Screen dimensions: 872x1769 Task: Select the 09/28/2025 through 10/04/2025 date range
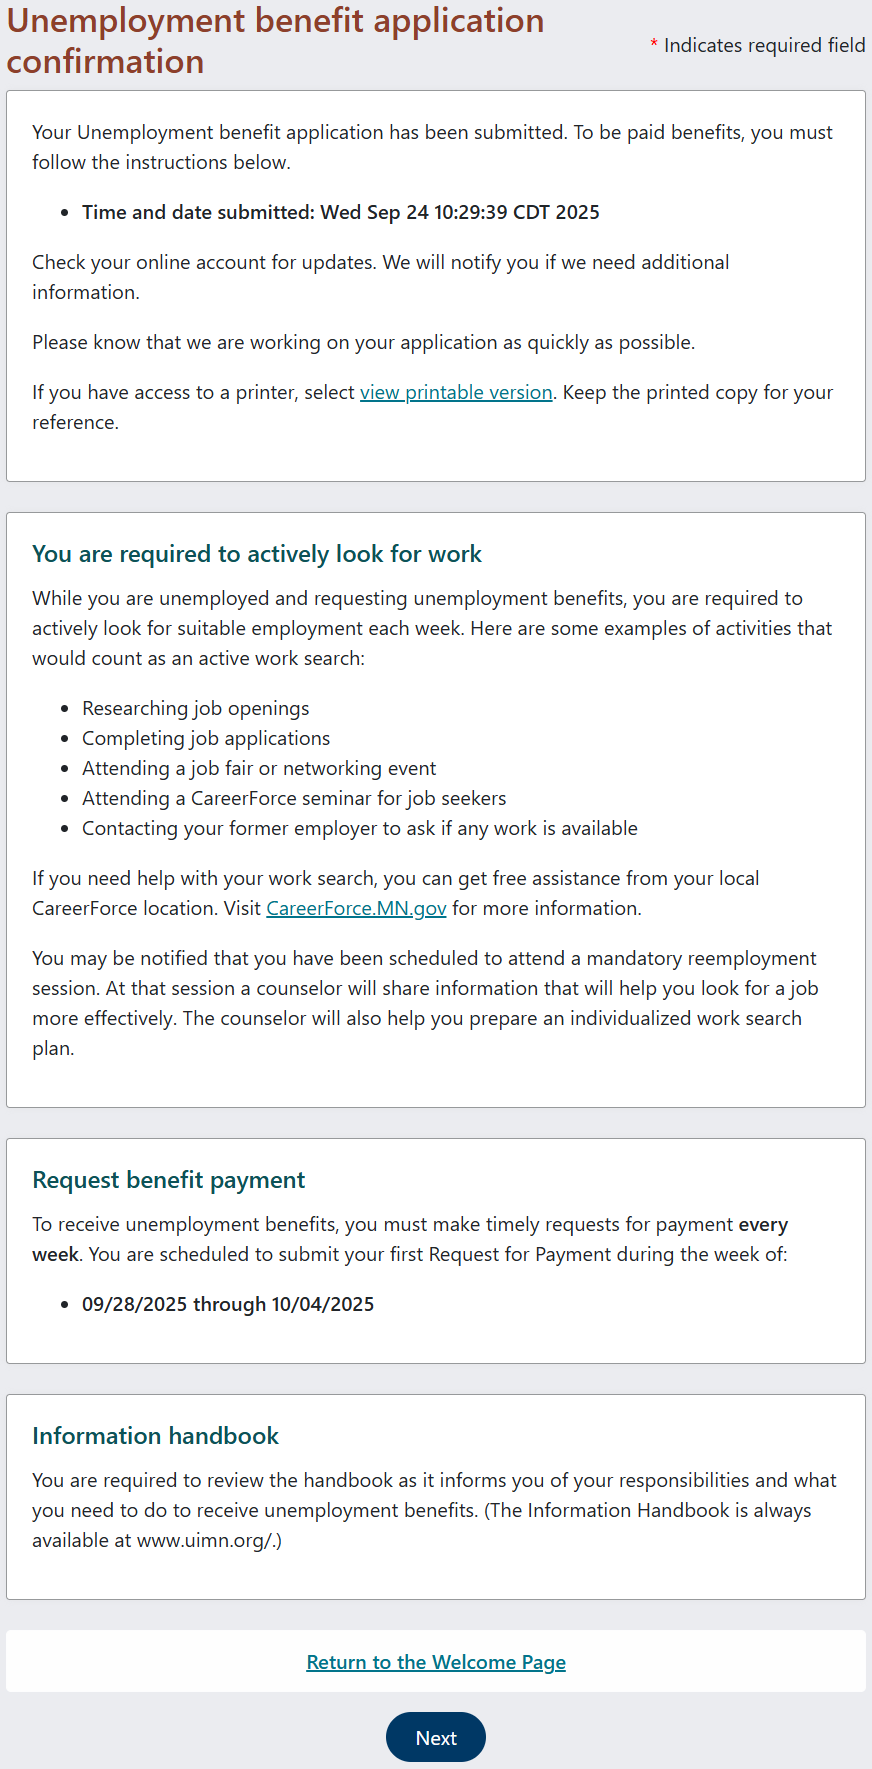[228, 1304]
